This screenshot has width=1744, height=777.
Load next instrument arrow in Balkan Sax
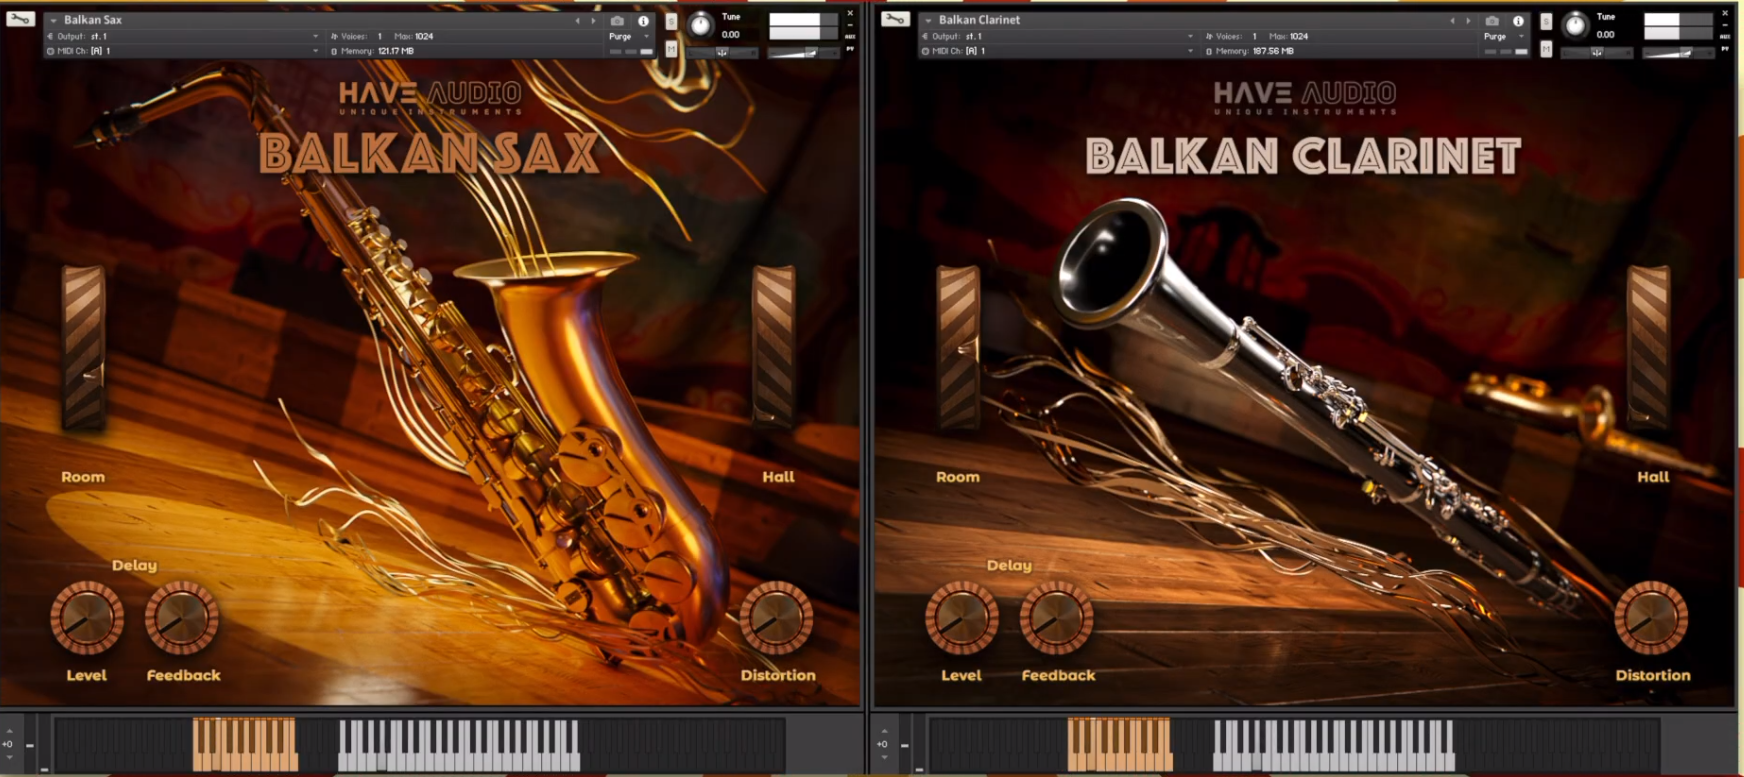(x=593, y=21)
